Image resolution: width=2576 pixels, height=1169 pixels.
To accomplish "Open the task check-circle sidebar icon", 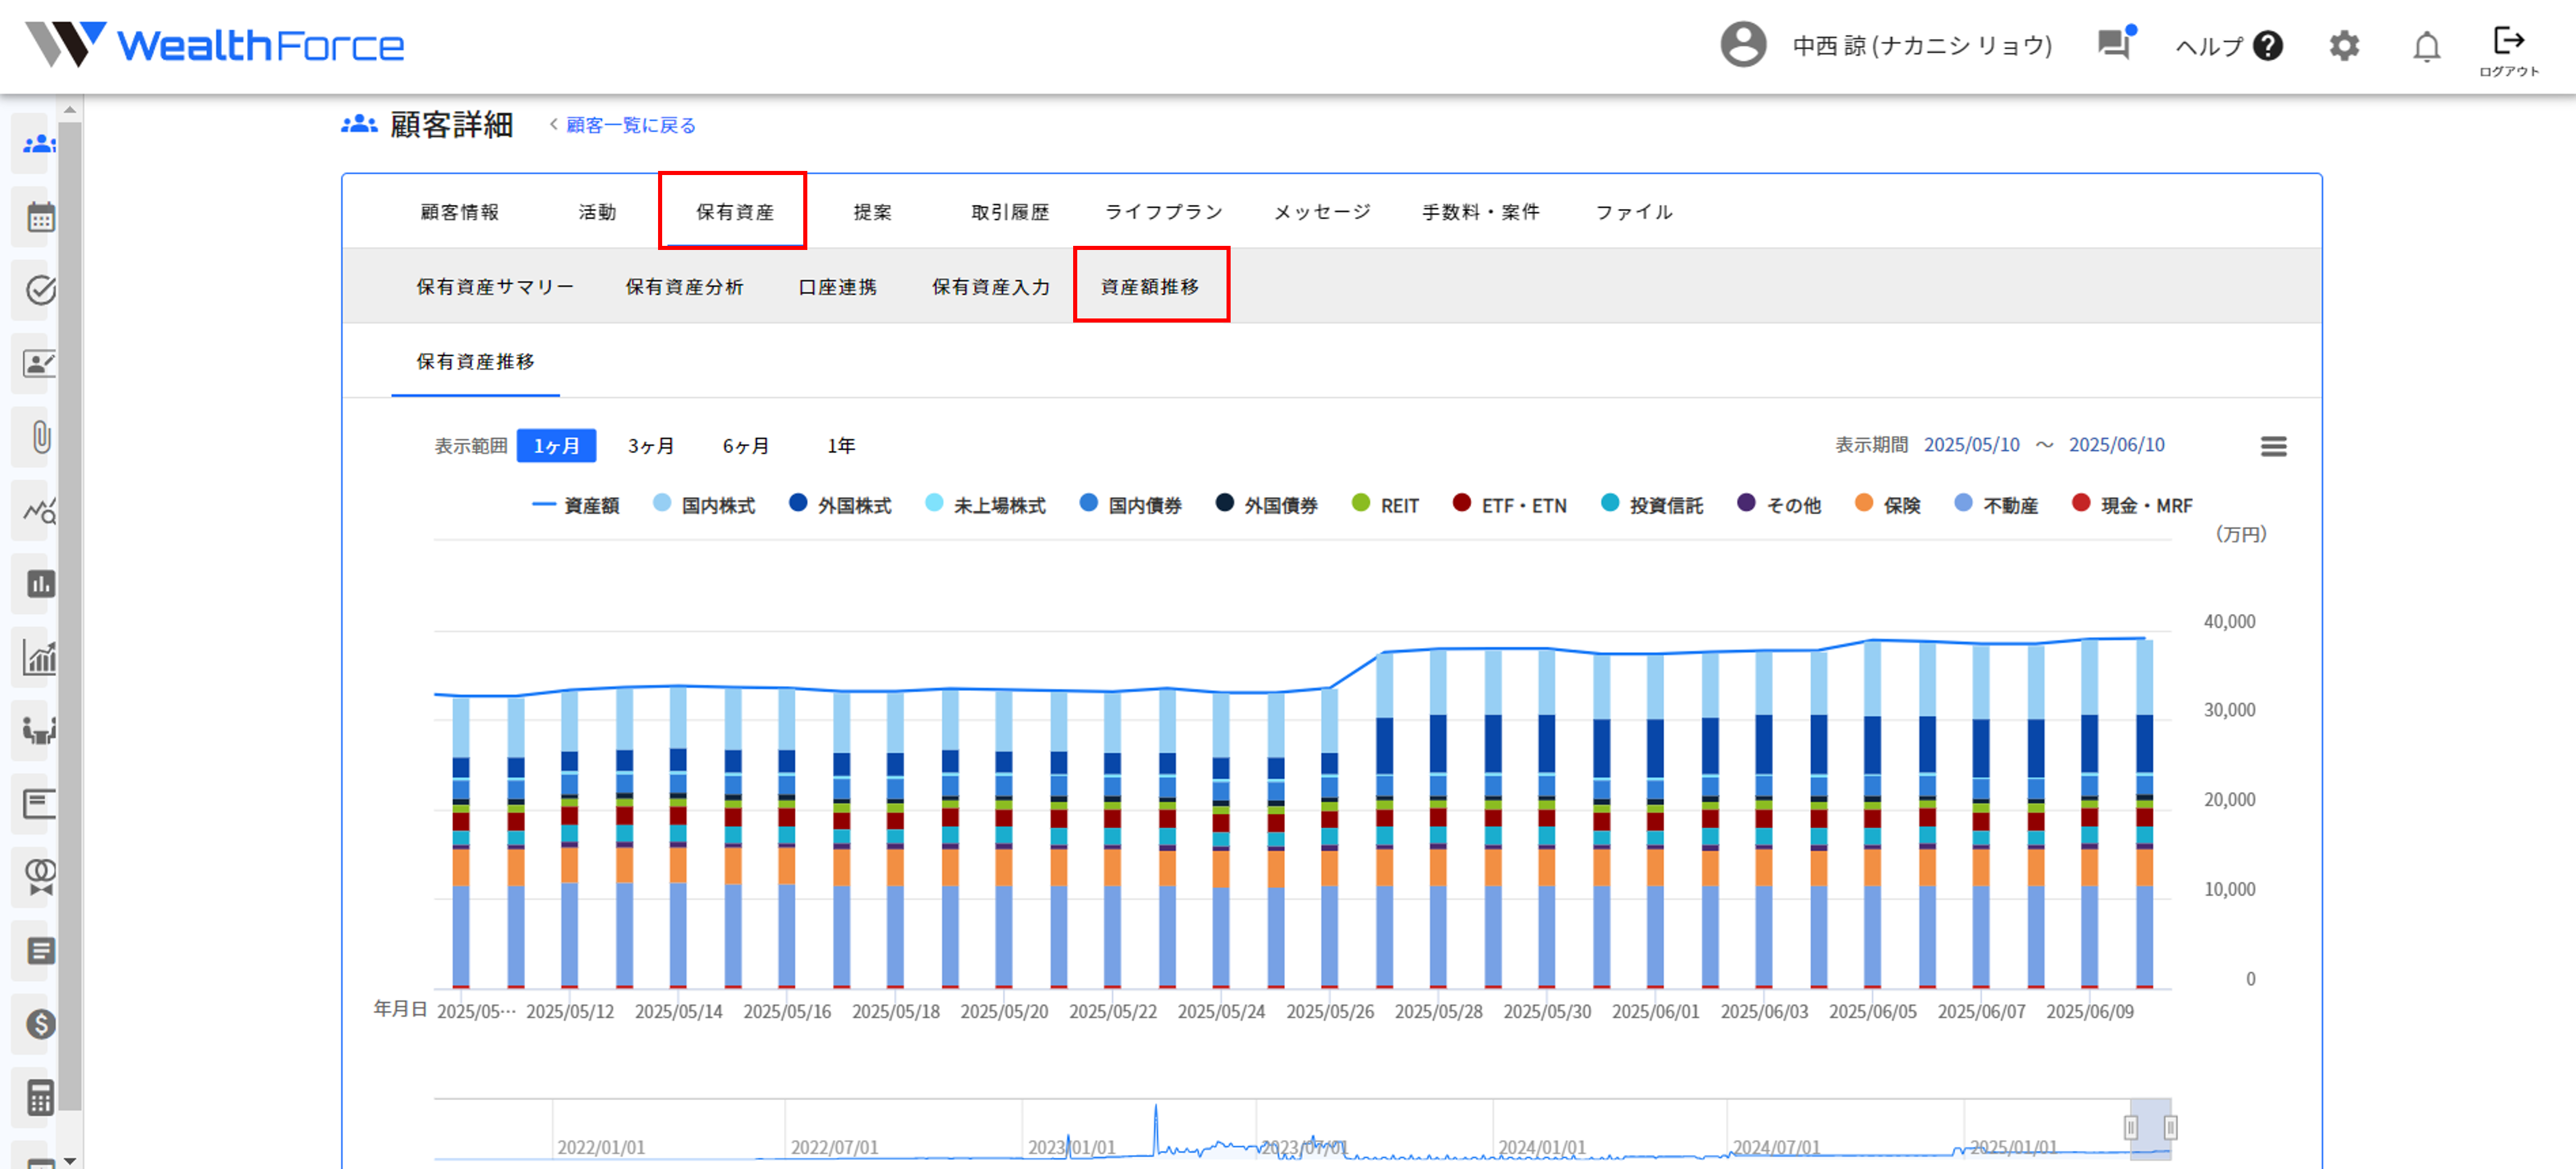I will 40,290.
